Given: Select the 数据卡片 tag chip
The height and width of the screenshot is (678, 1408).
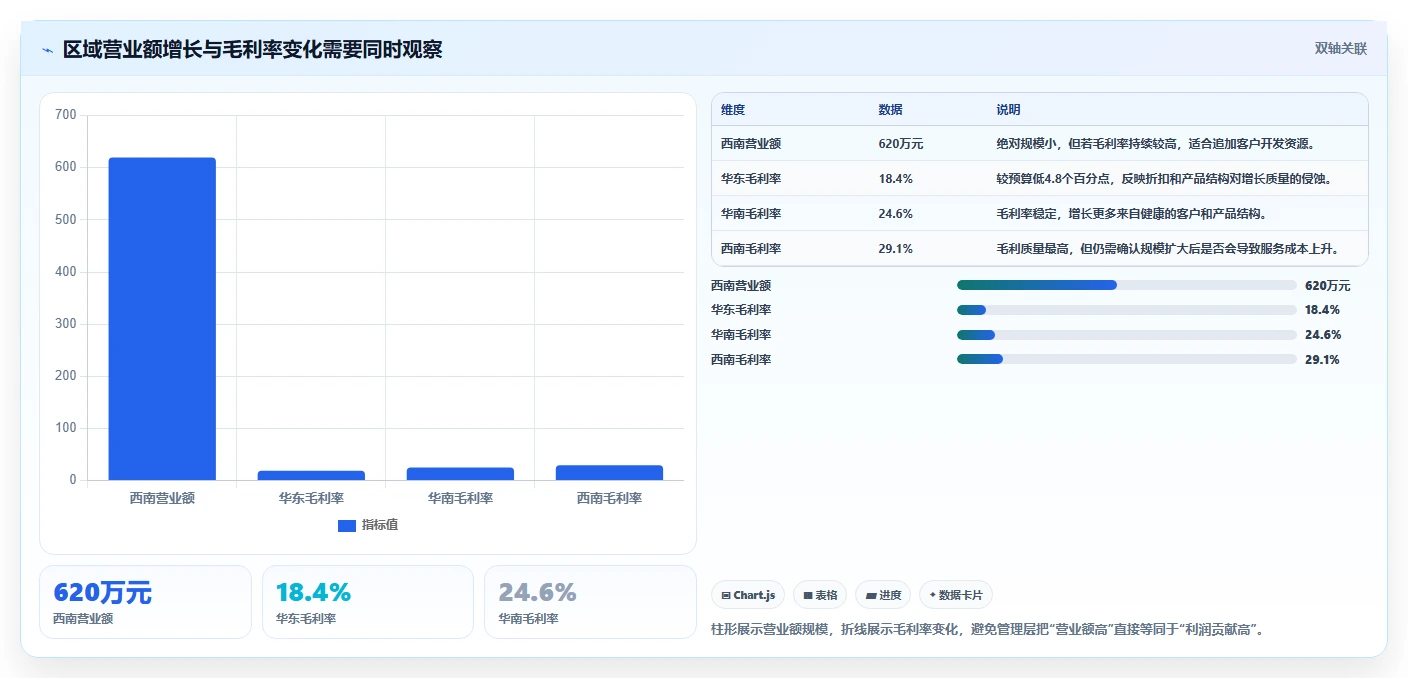Looking at the screenshot, I should [956, 595].
